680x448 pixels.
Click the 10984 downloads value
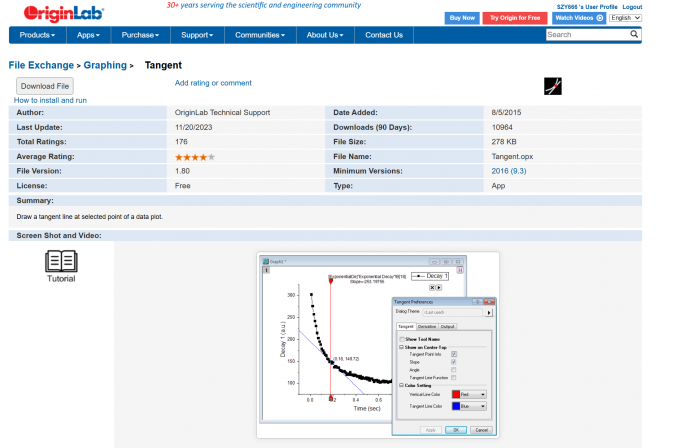pos(502,127)
